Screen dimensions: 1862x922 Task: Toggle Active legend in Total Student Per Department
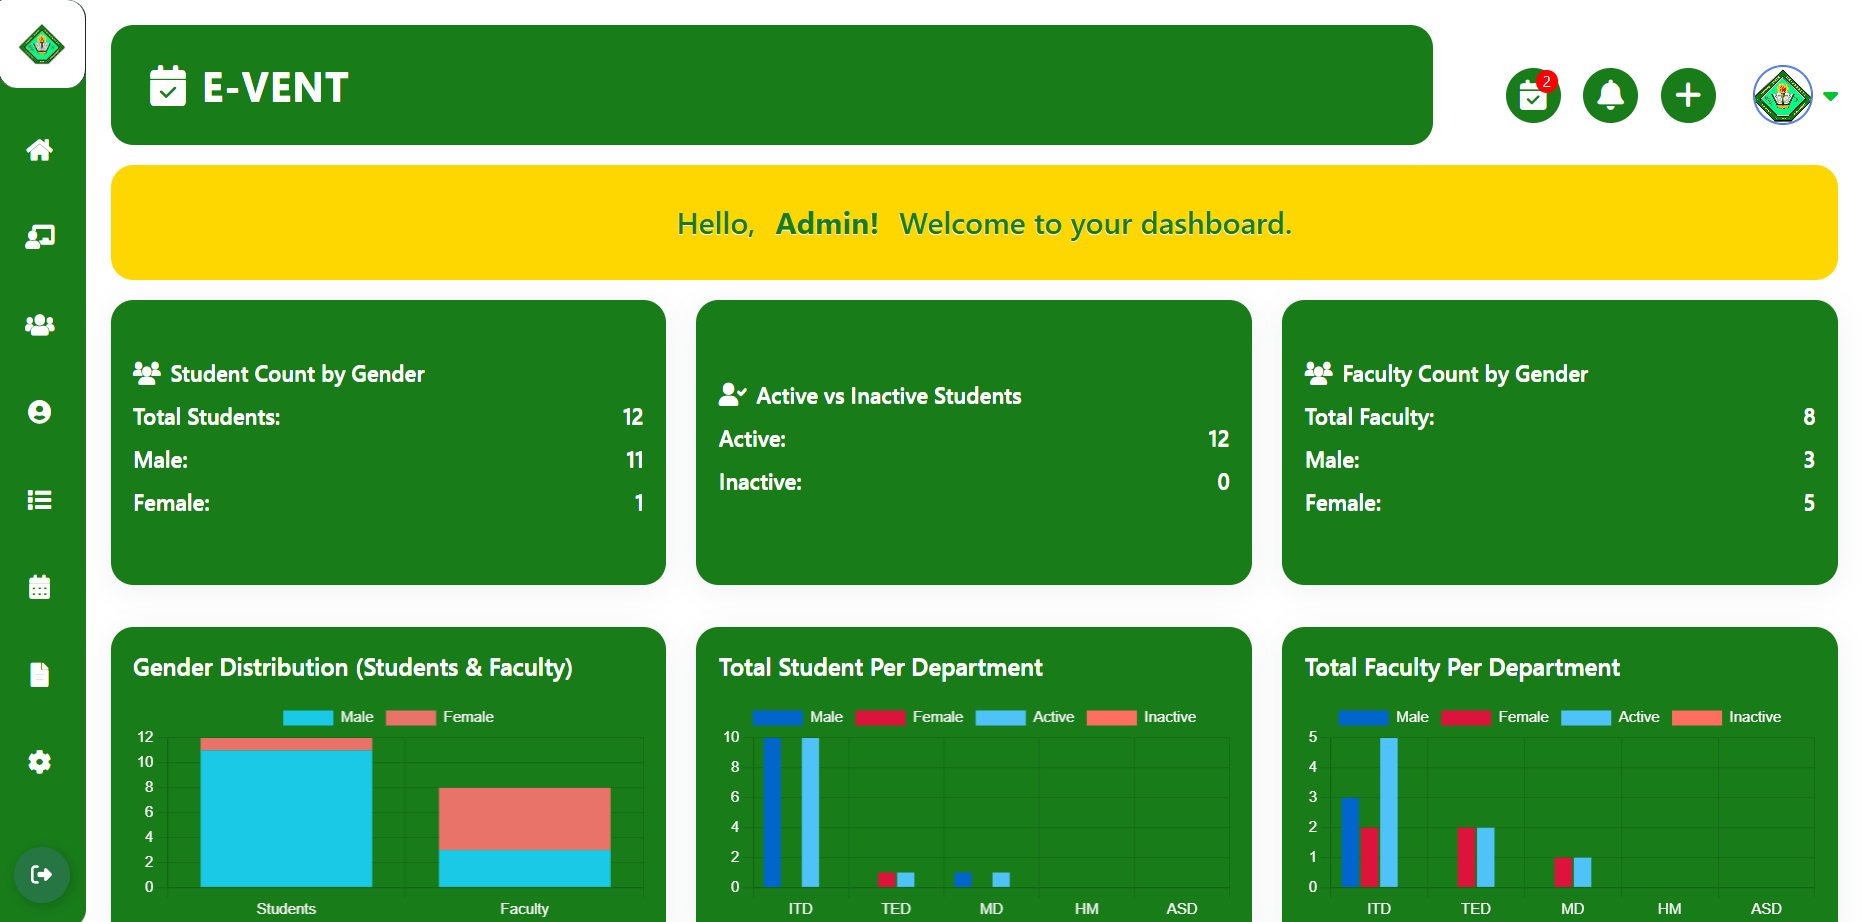(x=1025, y=717)
